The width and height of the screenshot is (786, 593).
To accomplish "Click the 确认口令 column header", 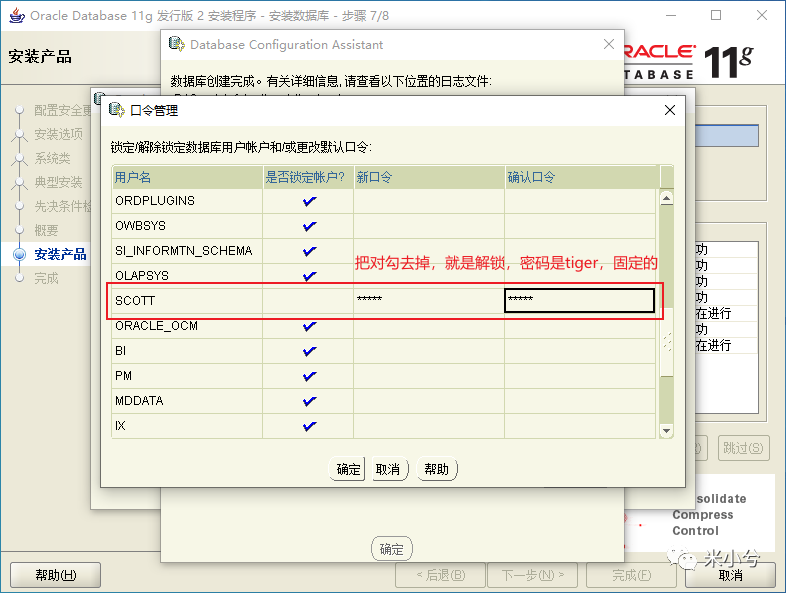I will (582, 177).
